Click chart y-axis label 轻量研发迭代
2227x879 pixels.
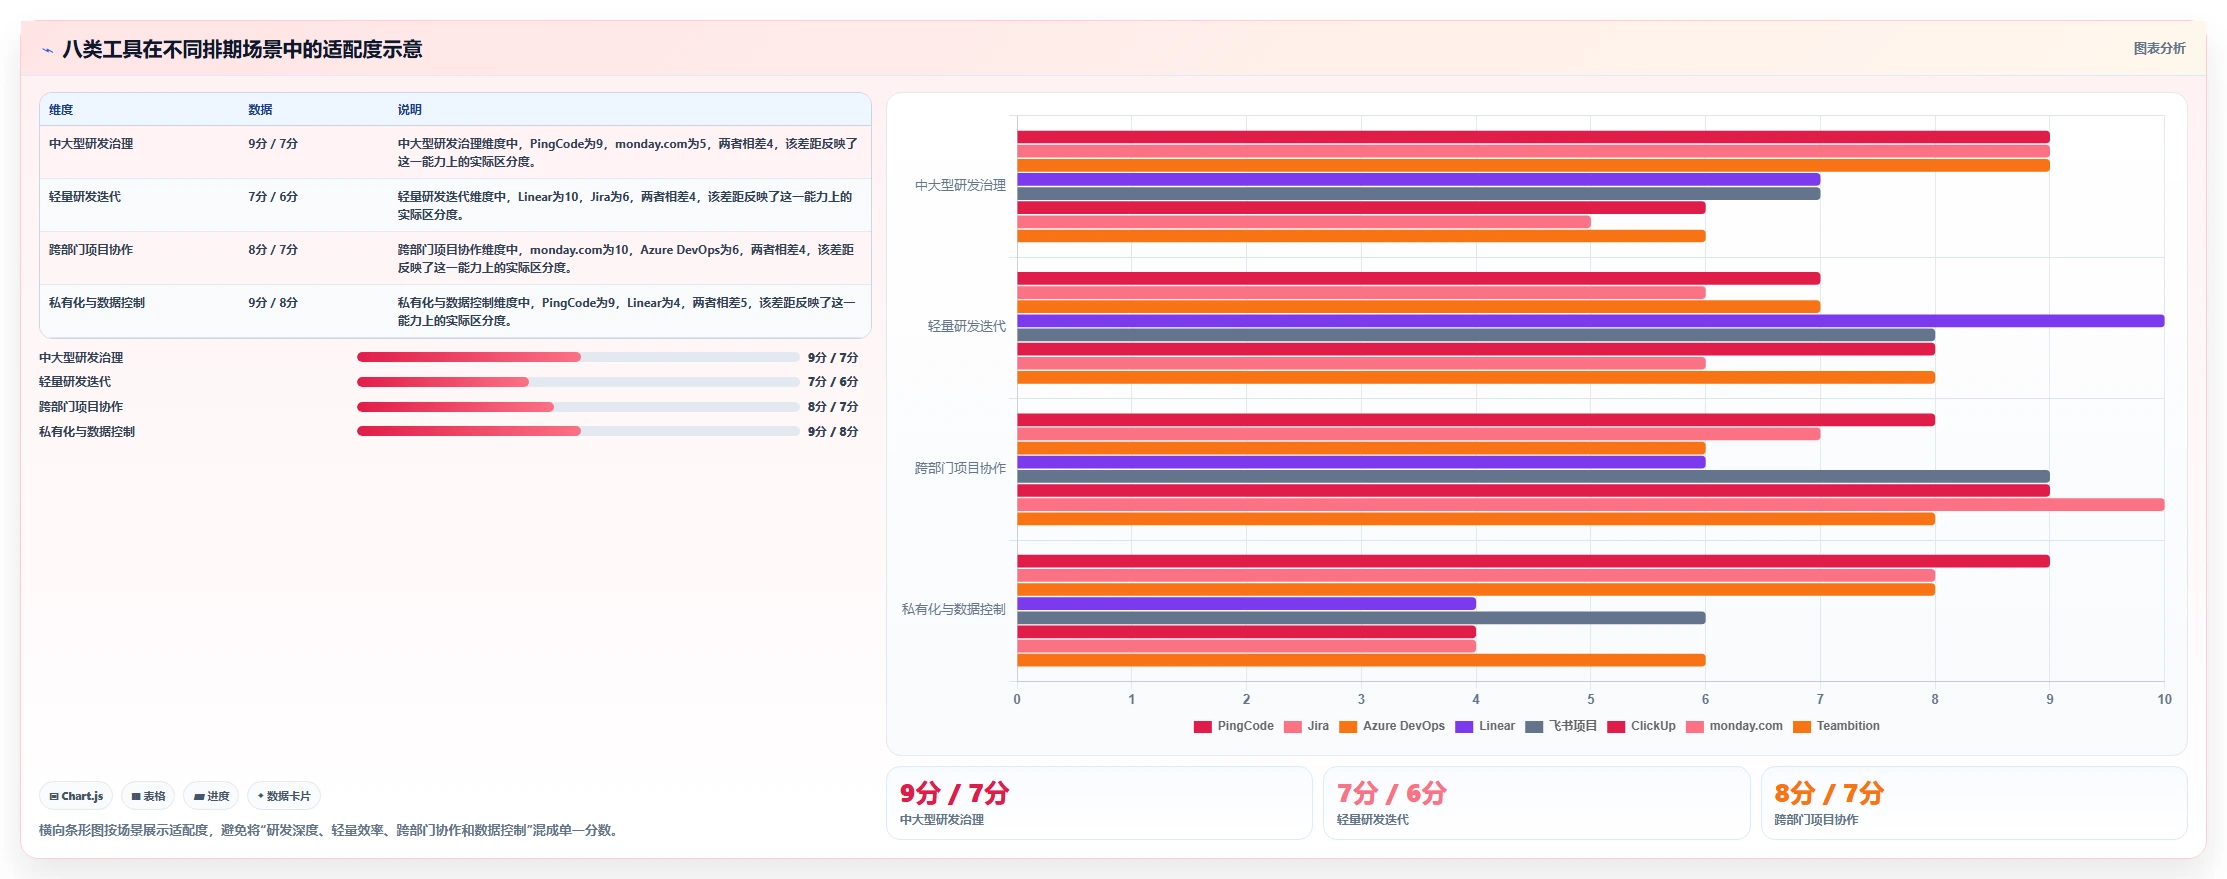click(966, 327)
